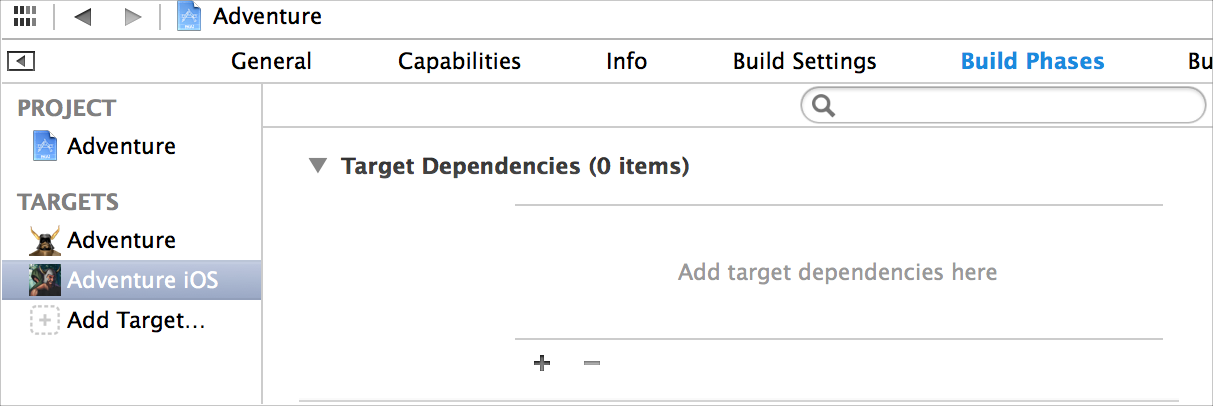Add a target dependency with plus

pos(542,363)
